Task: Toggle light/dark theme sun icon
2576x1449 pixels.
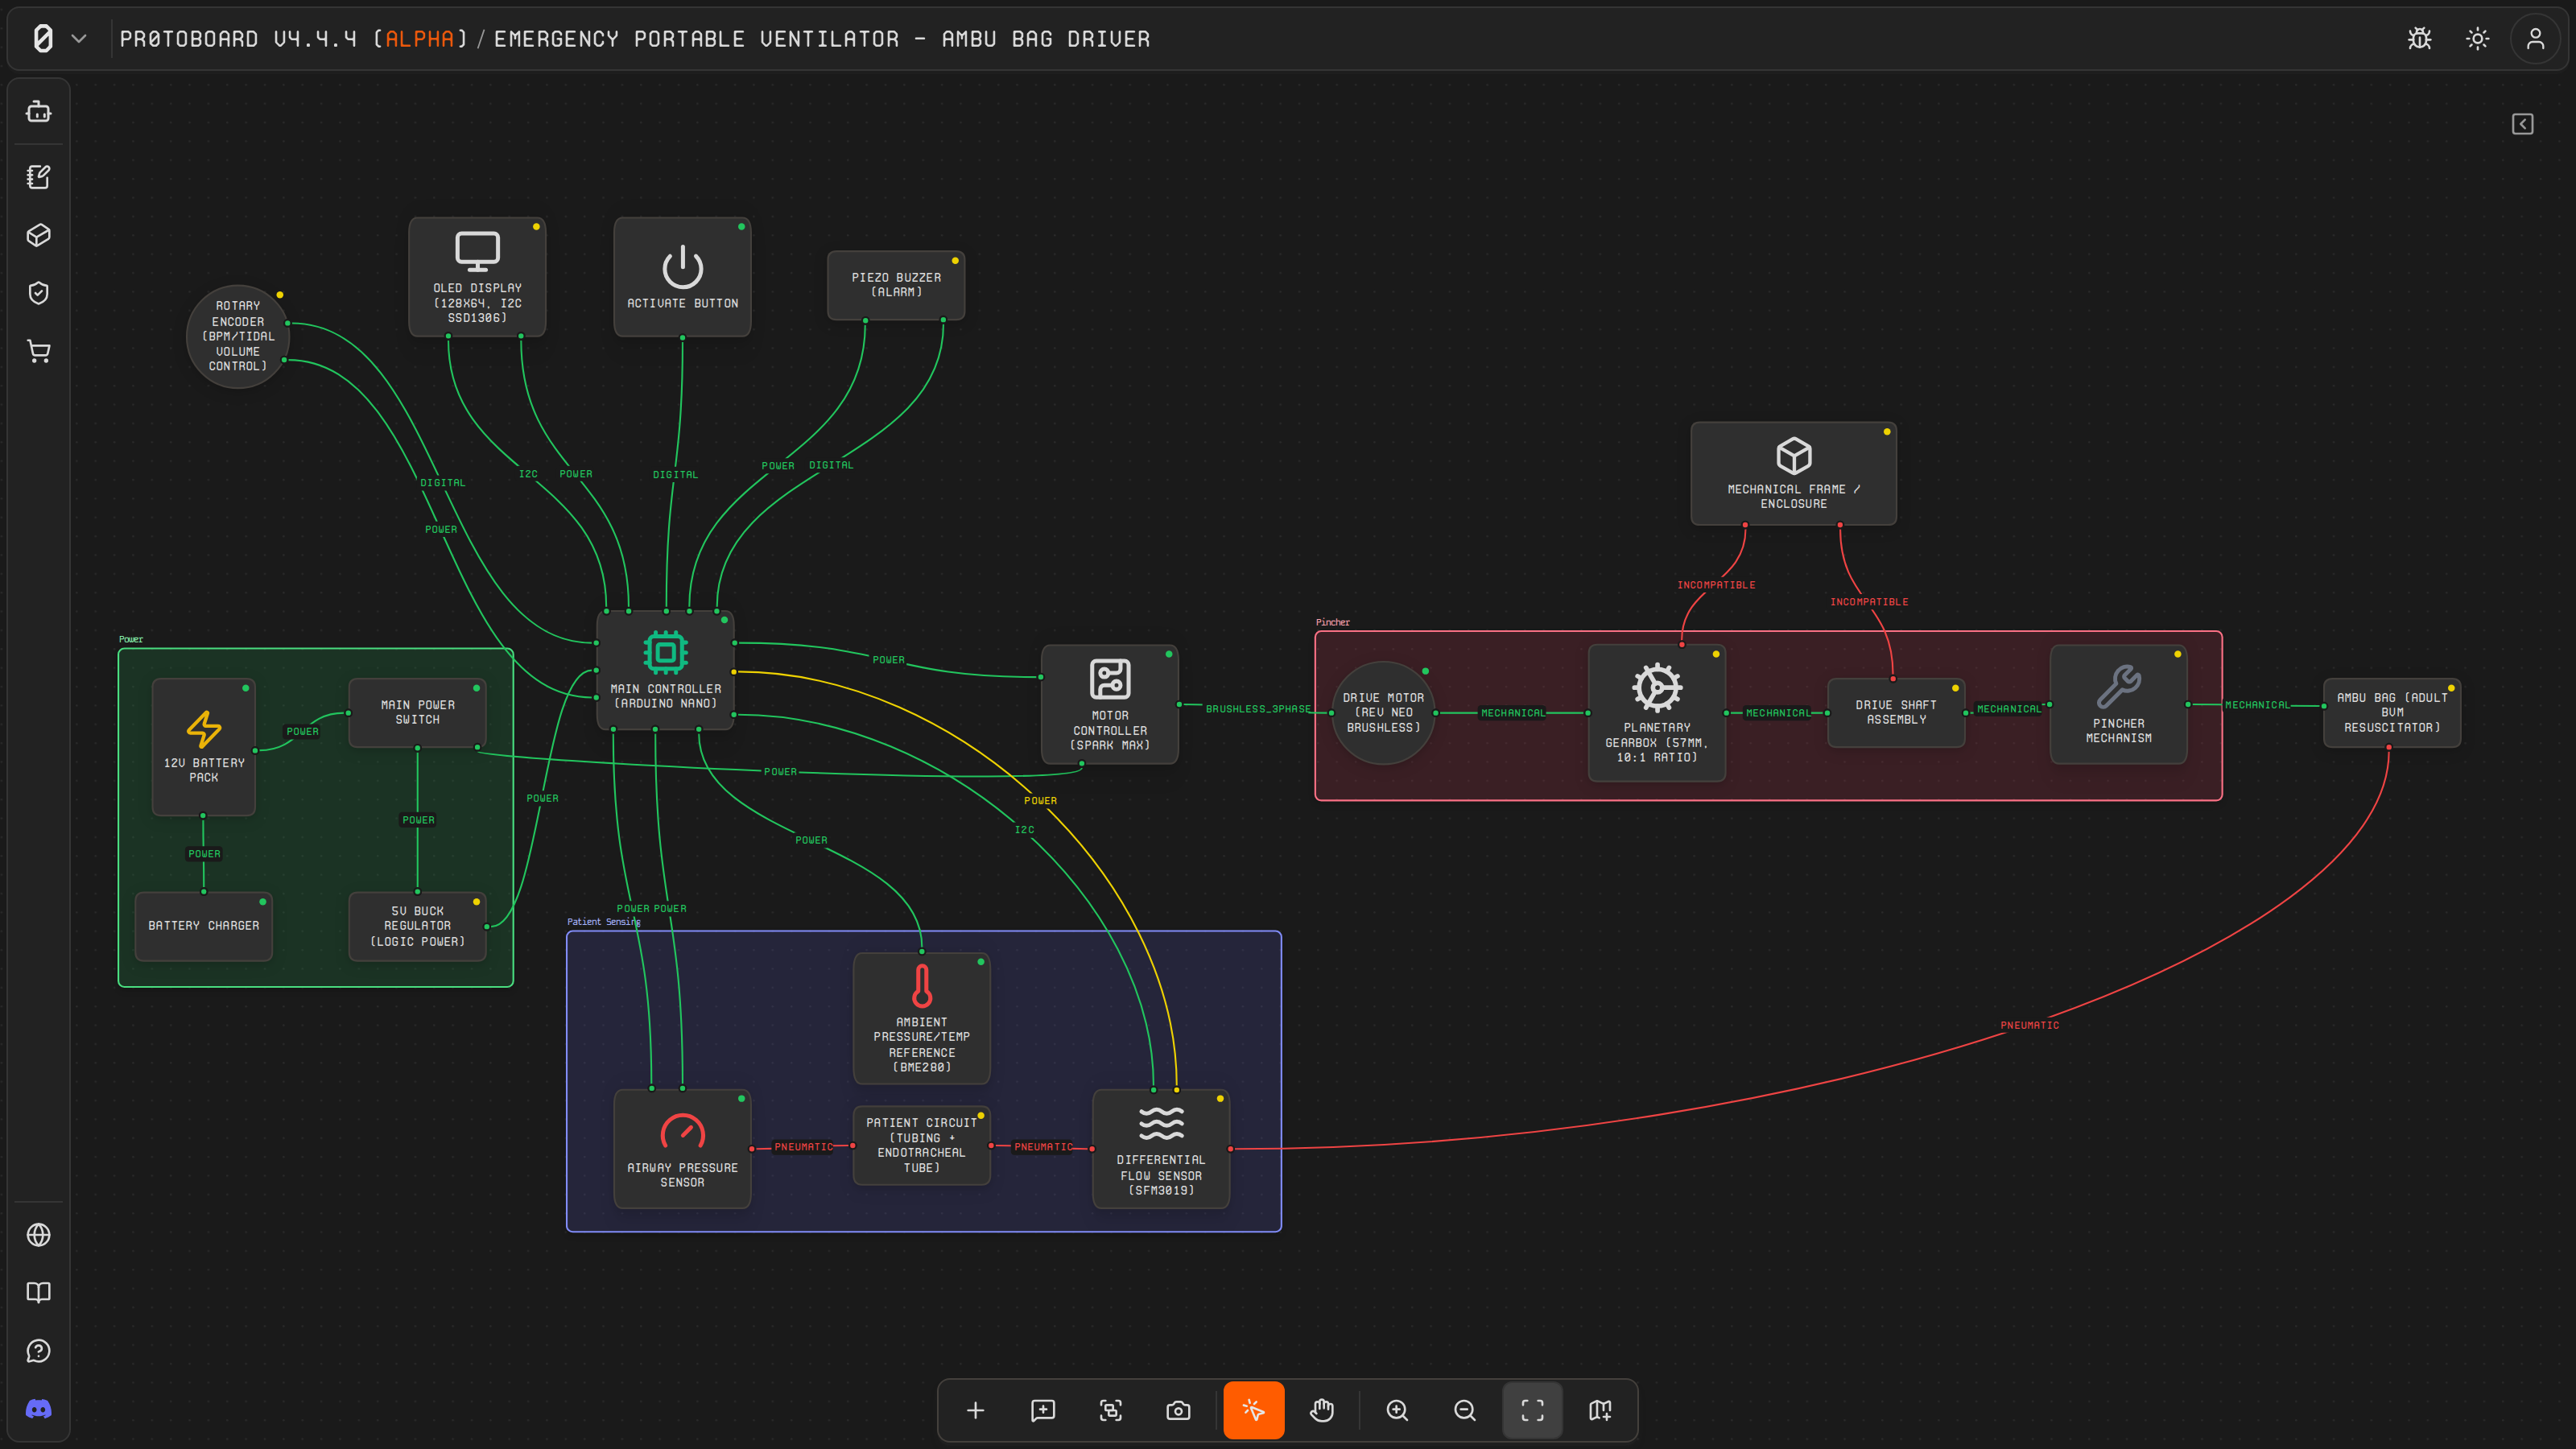Action: pos(2477,39)
